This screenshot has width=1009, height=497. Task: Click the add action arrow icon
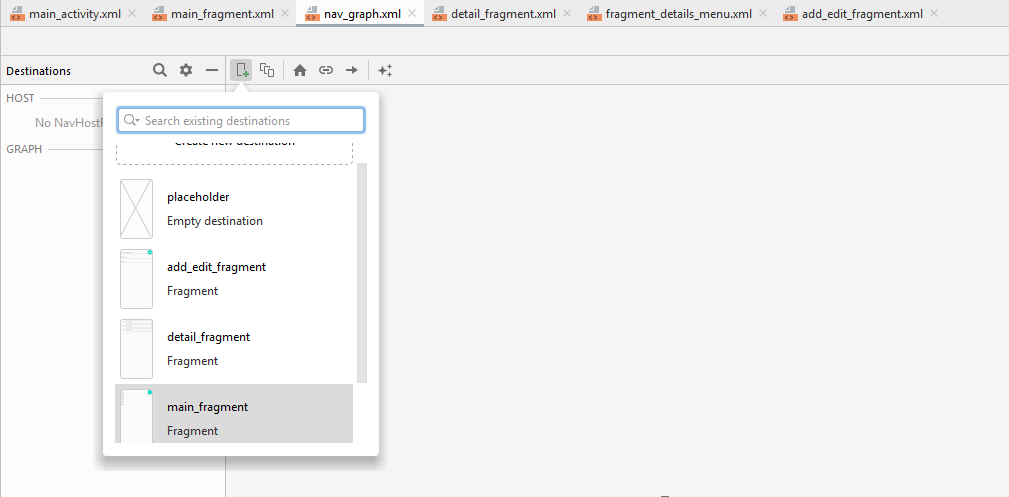pos(351,70)
